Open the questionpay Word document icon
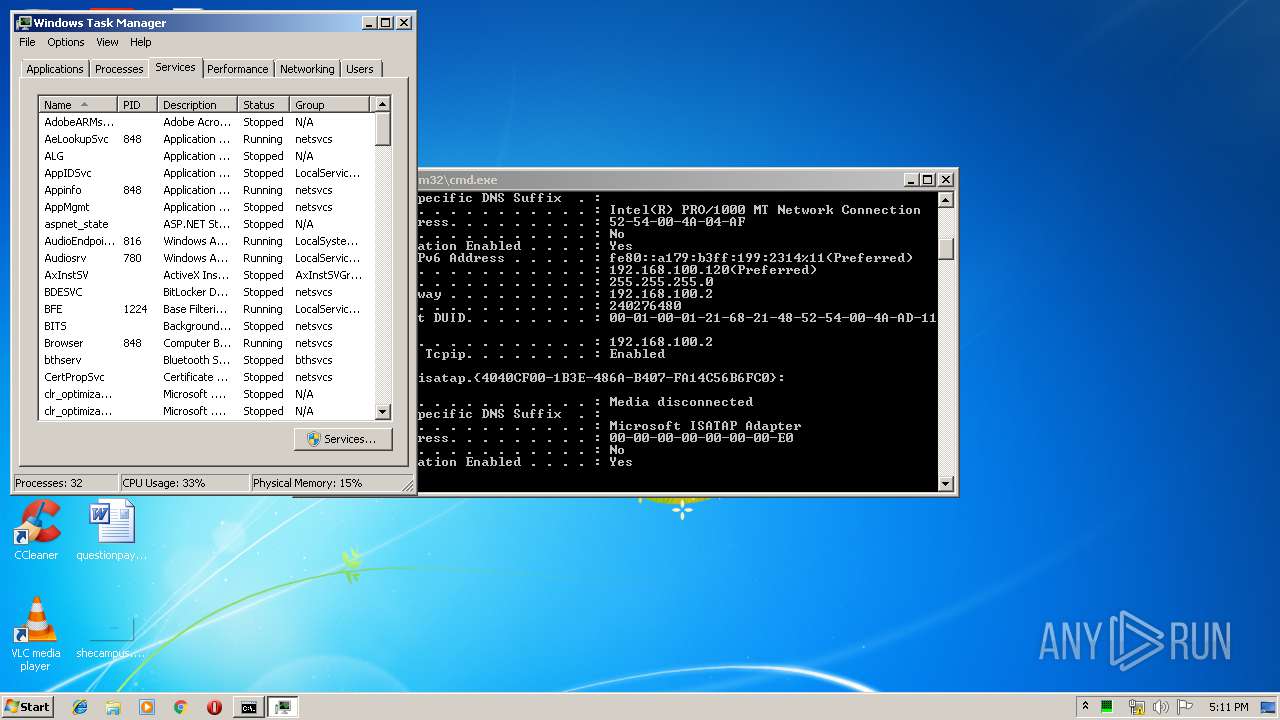The height and width of the screenshot is (720, 1280). pos(112,530)
